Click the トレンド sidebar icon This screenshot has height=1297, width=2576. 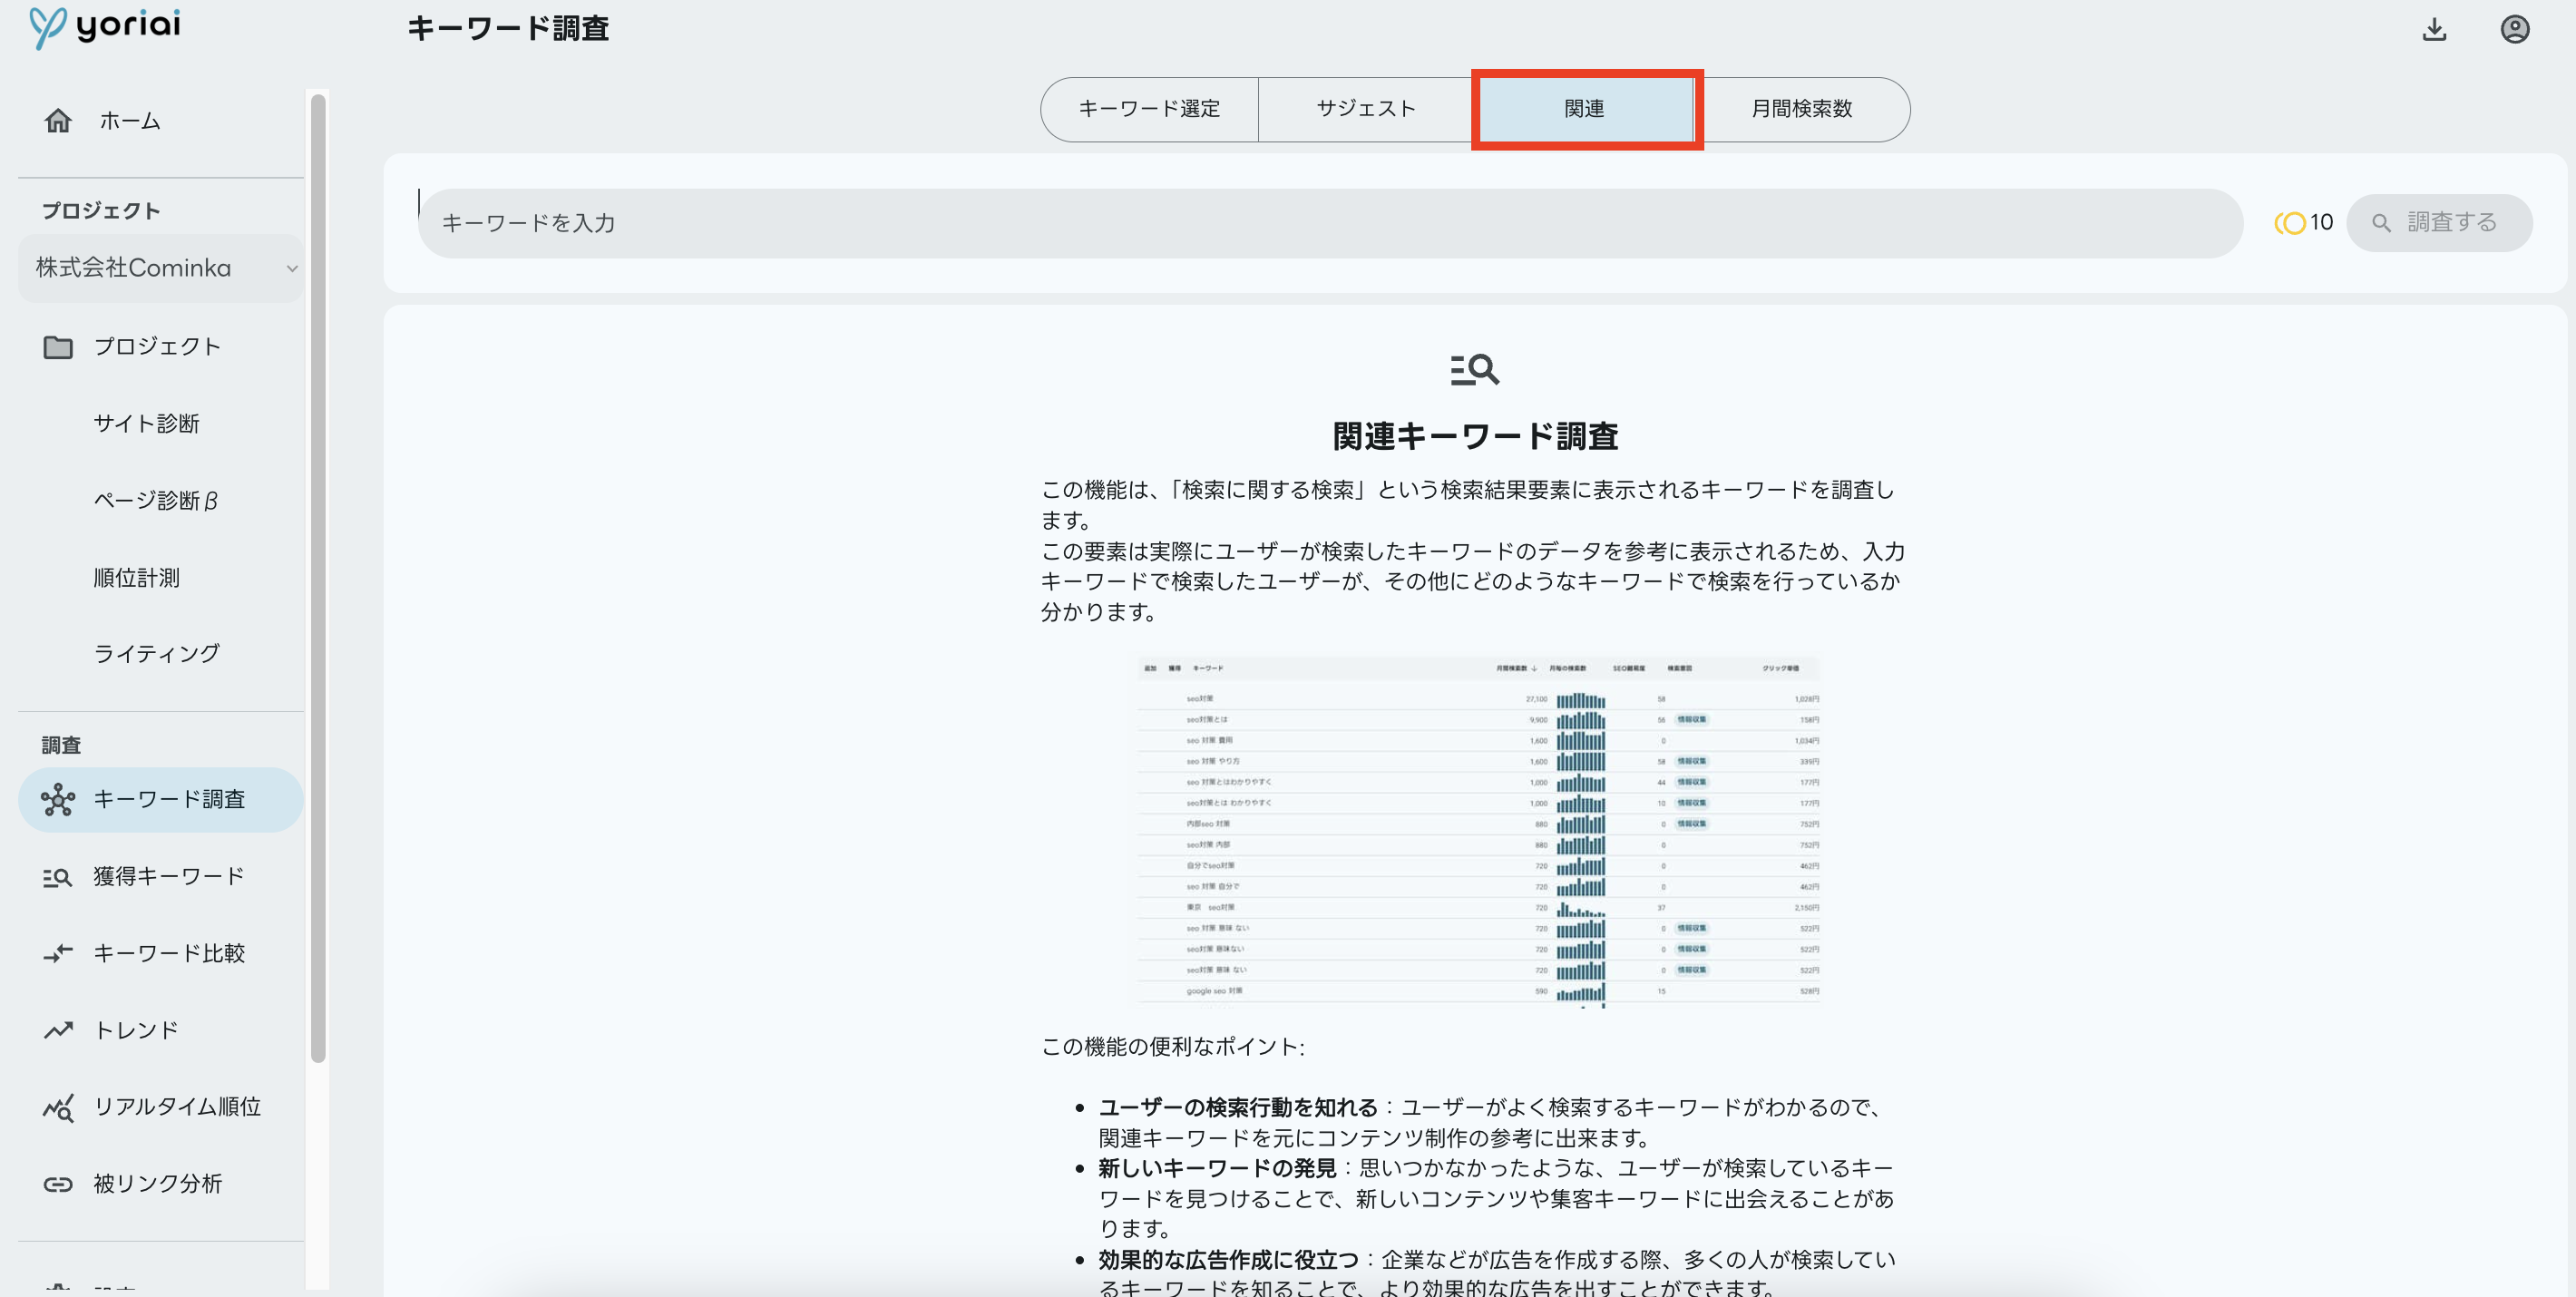58,1029
